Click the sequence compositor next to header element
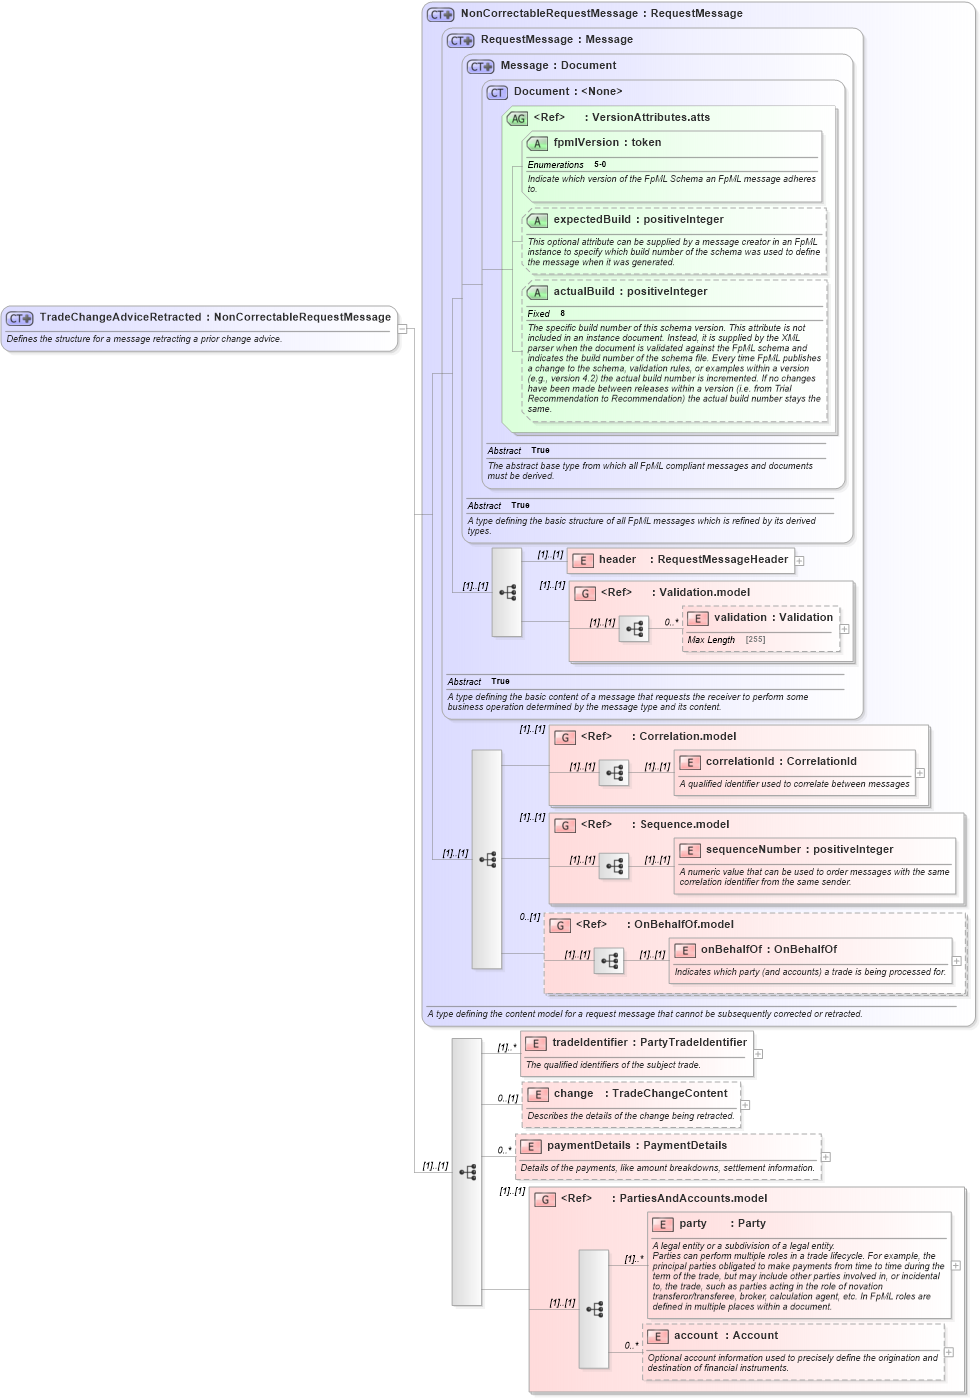Viewport: 980px width, 1399px height. click(x=507, y=592)
